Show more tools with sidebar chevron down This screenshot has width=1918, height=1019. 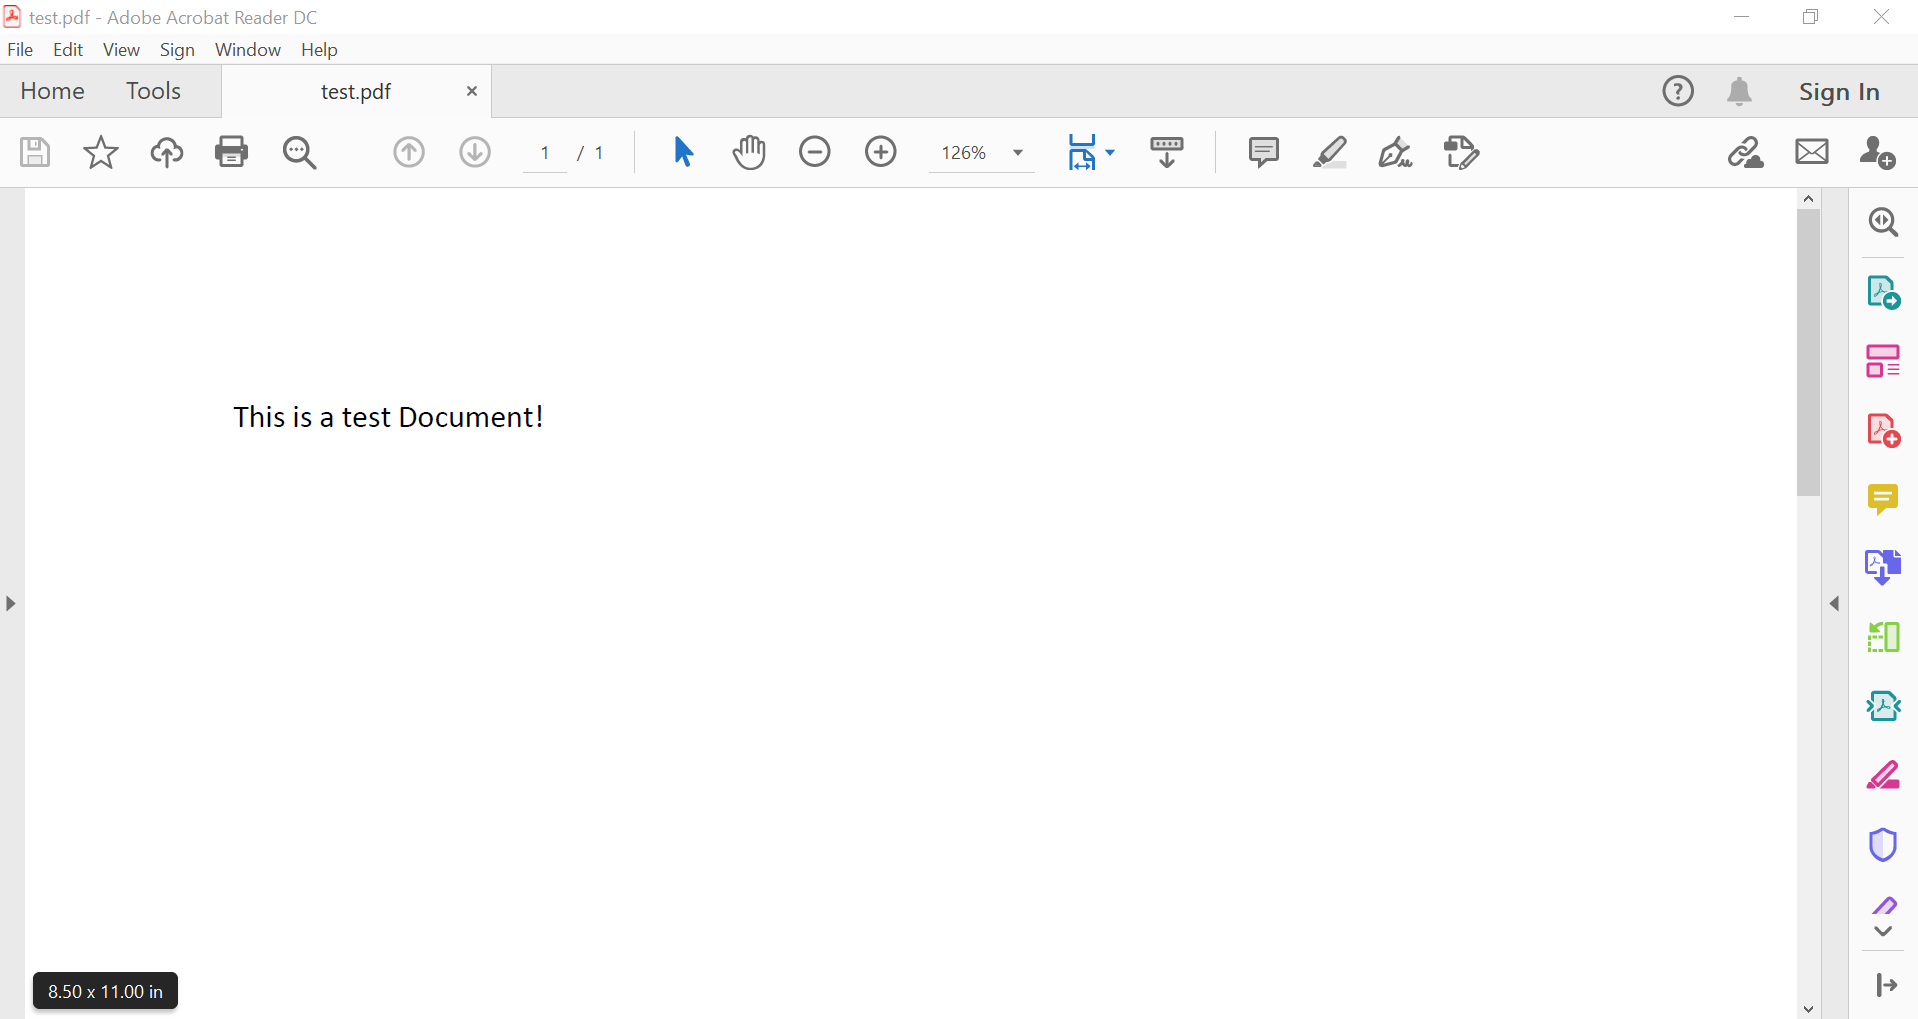1884,932
